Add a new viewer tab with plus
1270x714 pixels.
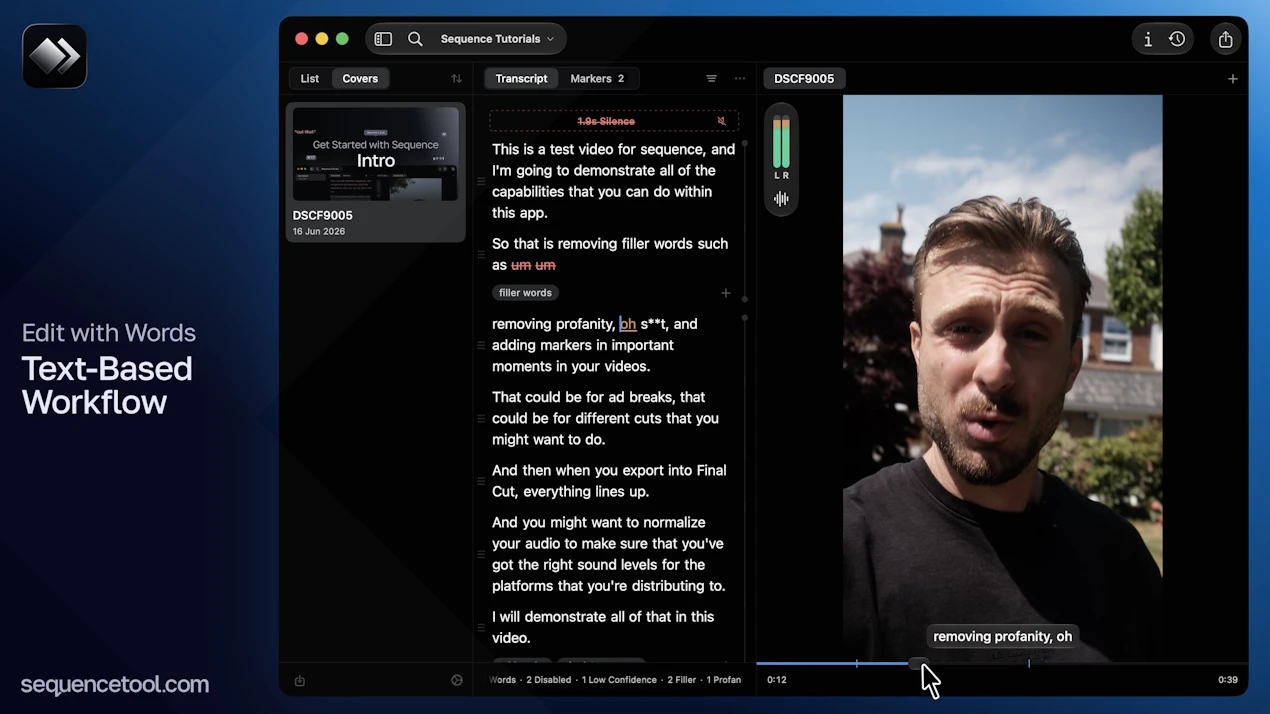[x=1233, y=79]
